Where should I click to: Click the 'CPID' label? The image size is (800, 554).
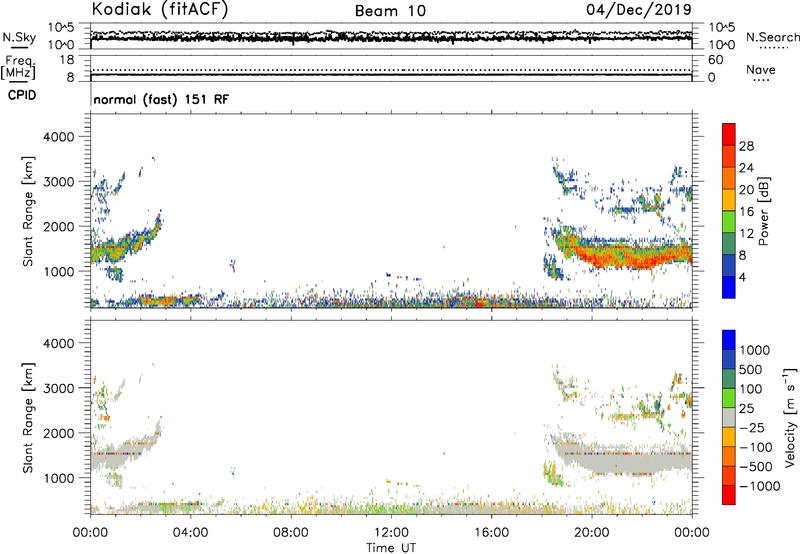tap(22, 95)
